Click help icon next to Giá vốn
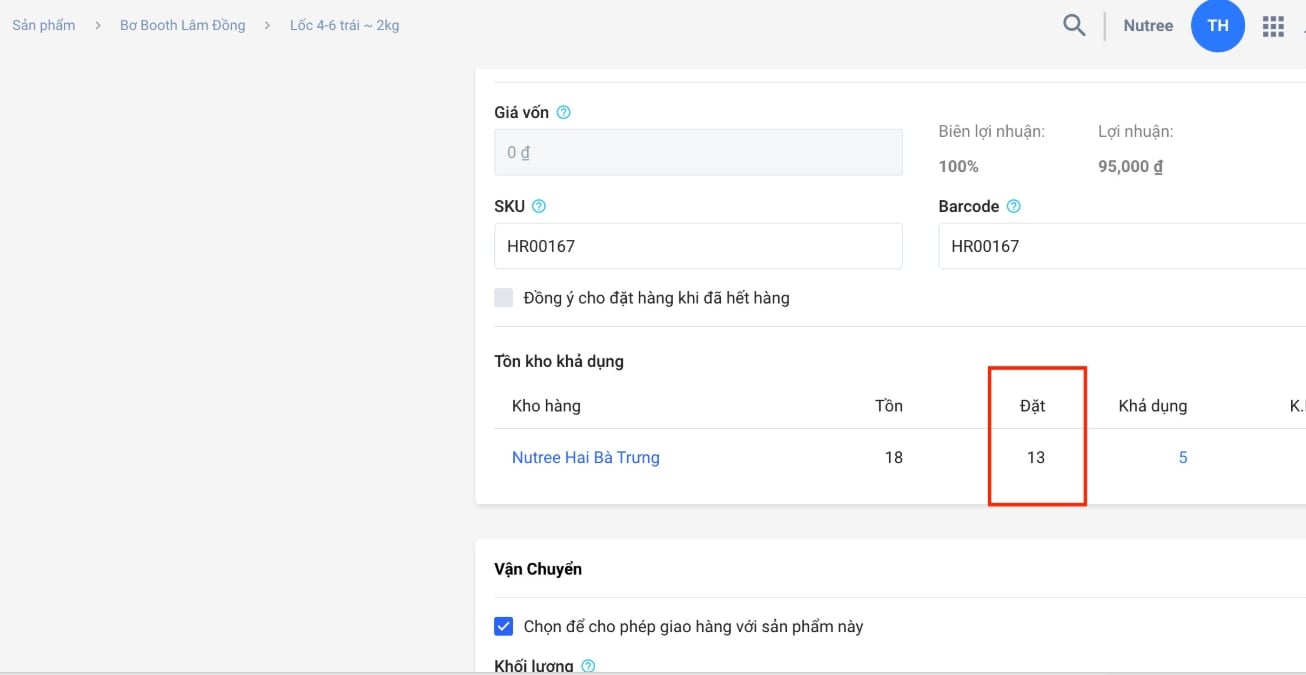 tap(563, 113)
